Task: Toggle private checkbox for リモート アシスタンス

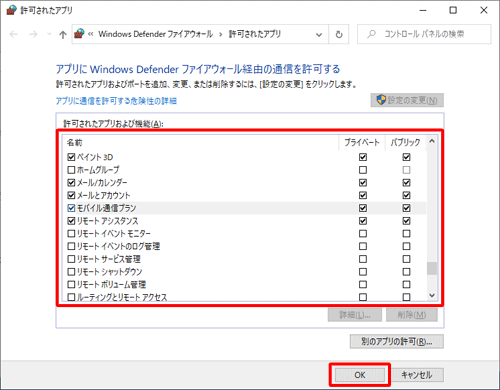Action: (363, 221)
